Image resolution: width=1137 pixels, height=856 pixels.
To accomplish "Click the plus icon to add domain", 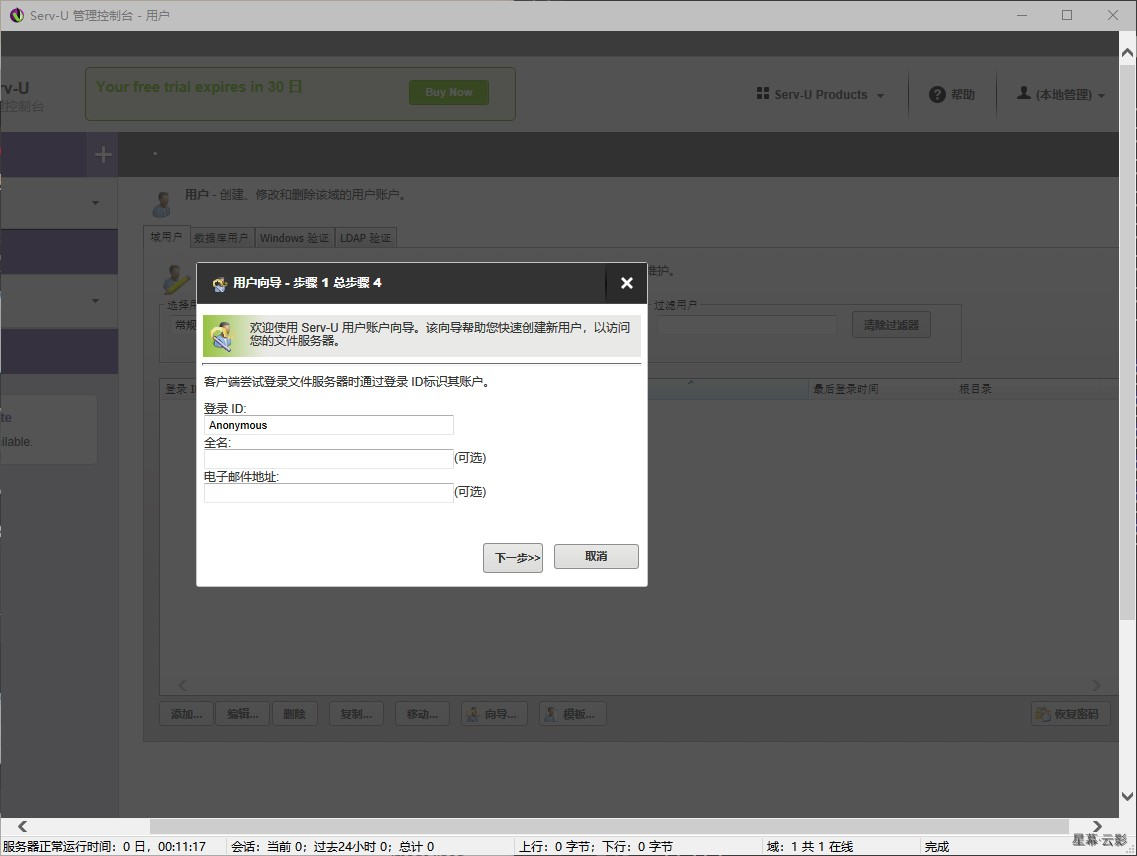I will tap(103, 155).
